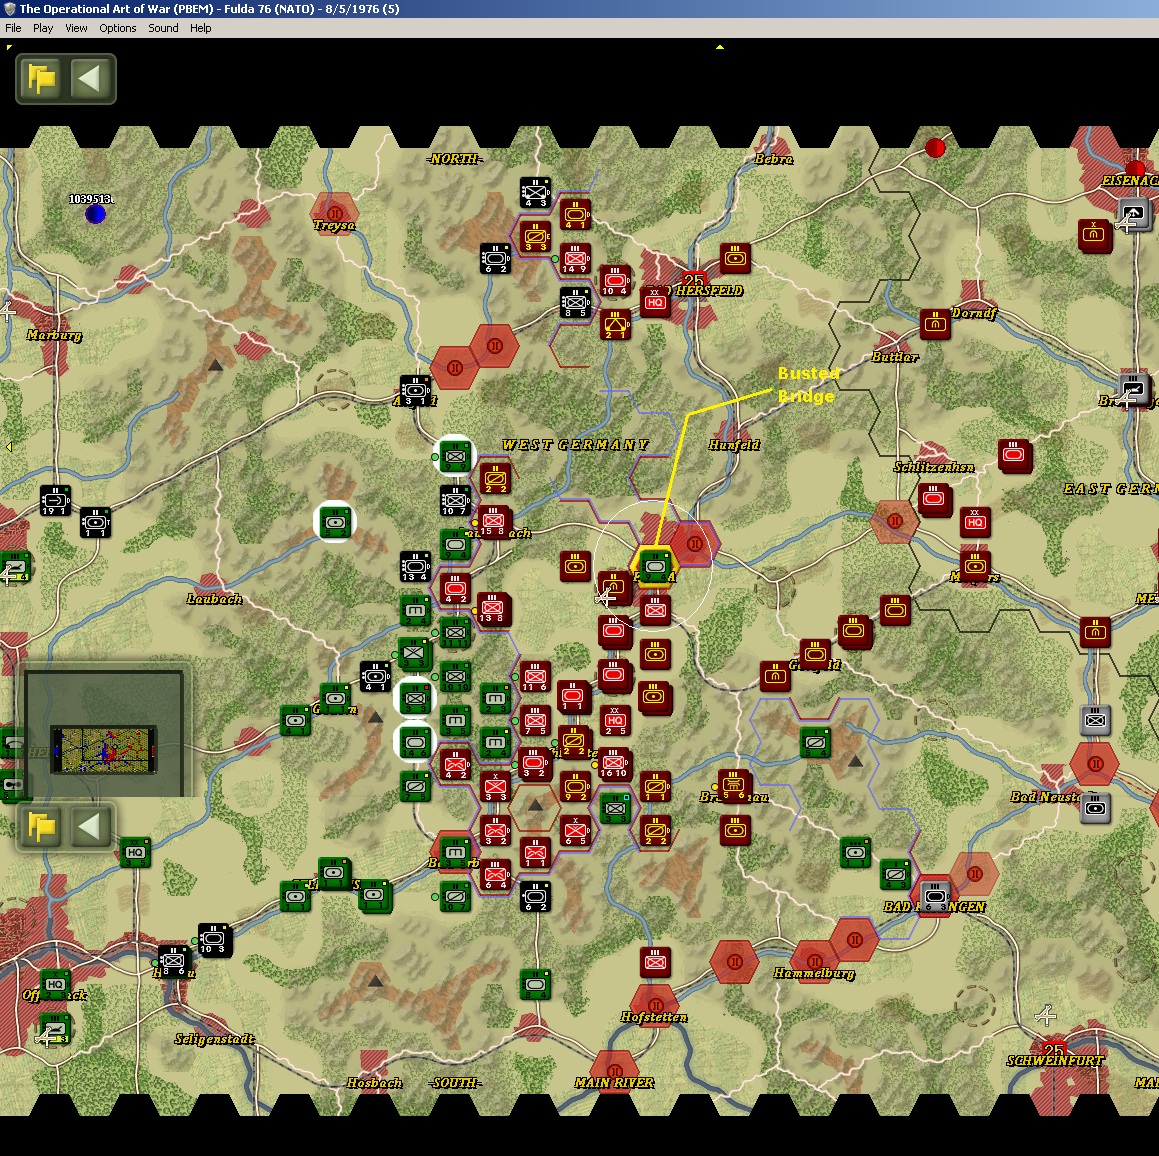Select the black 8 6 infantry unit
The width and height of the screenshot is (1159, 1156).
pyautogui.click(x=174, y=961)
